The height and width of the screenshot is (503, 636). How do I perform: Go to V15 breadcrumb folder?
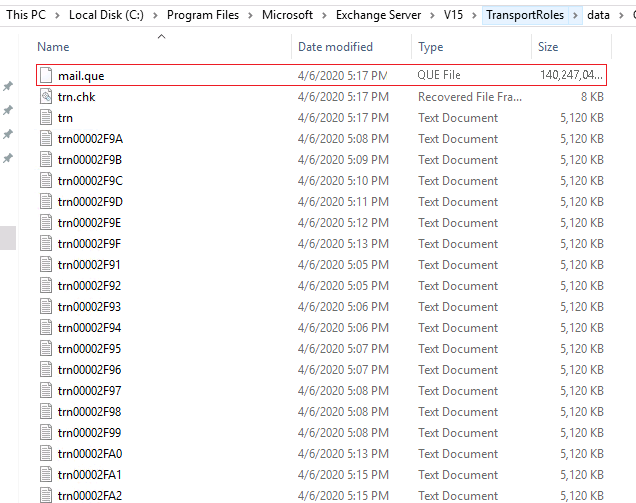[x=453, y=15]
